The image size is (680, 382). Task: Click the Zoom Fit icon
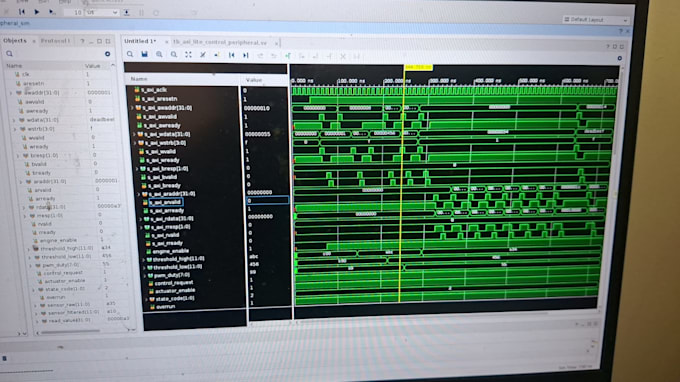point(188,55)
